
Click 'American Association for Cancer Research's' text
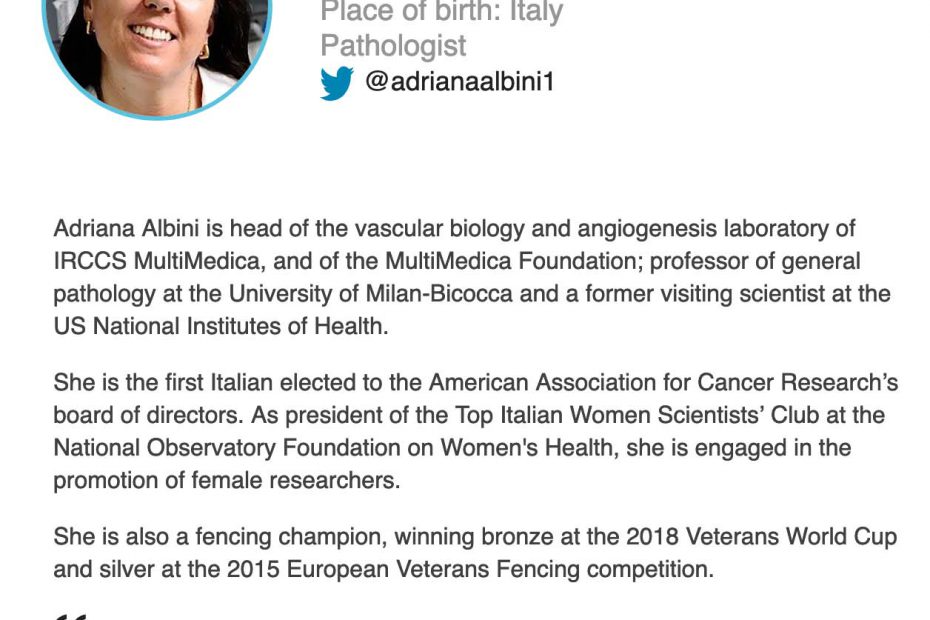(664, 383)
